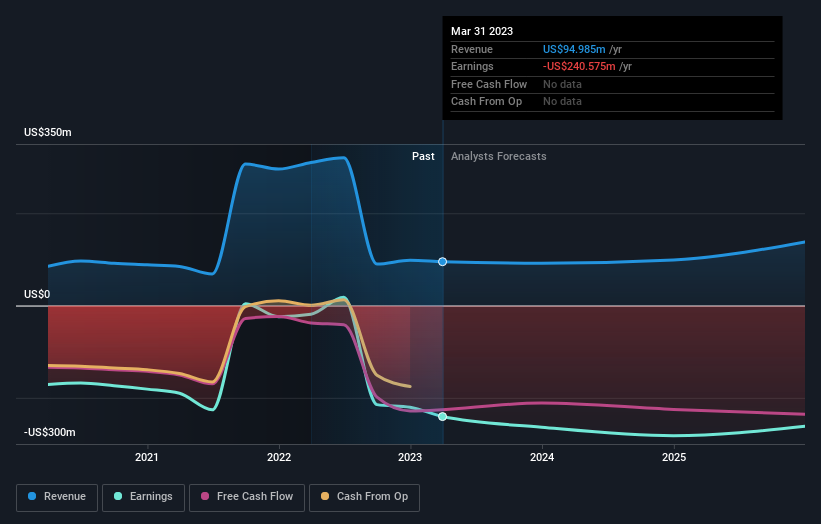This screenshot has width=821, height=524.
Task: Click the Revenue row label in the tooltip
Action: click(472, 49)
